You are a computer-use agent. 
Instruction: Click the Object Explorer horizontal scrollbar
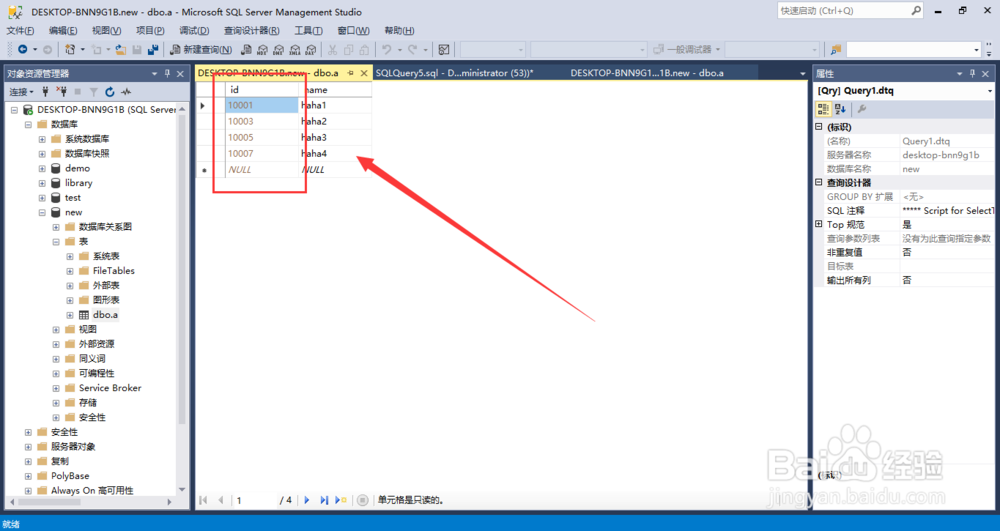[x=50, y=502]
